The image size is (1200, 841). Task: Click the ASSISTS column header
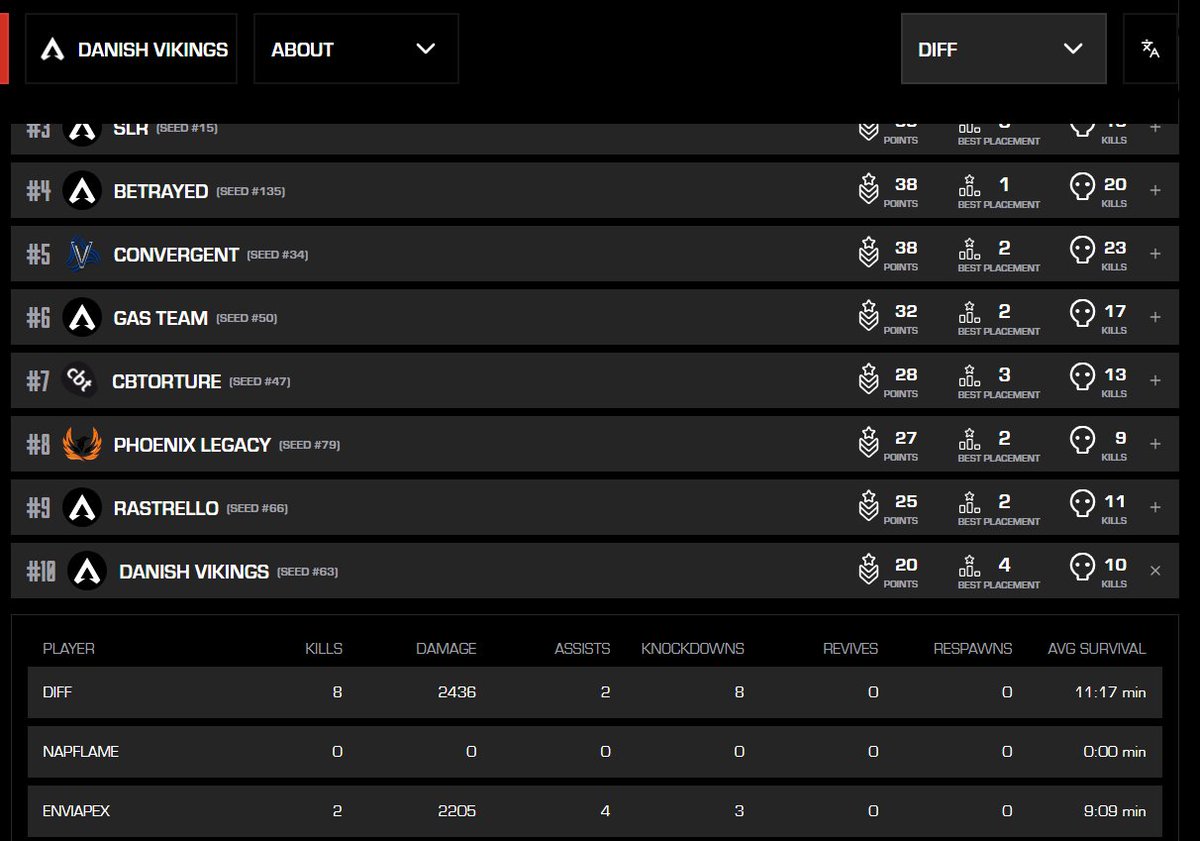coord(582,649)
